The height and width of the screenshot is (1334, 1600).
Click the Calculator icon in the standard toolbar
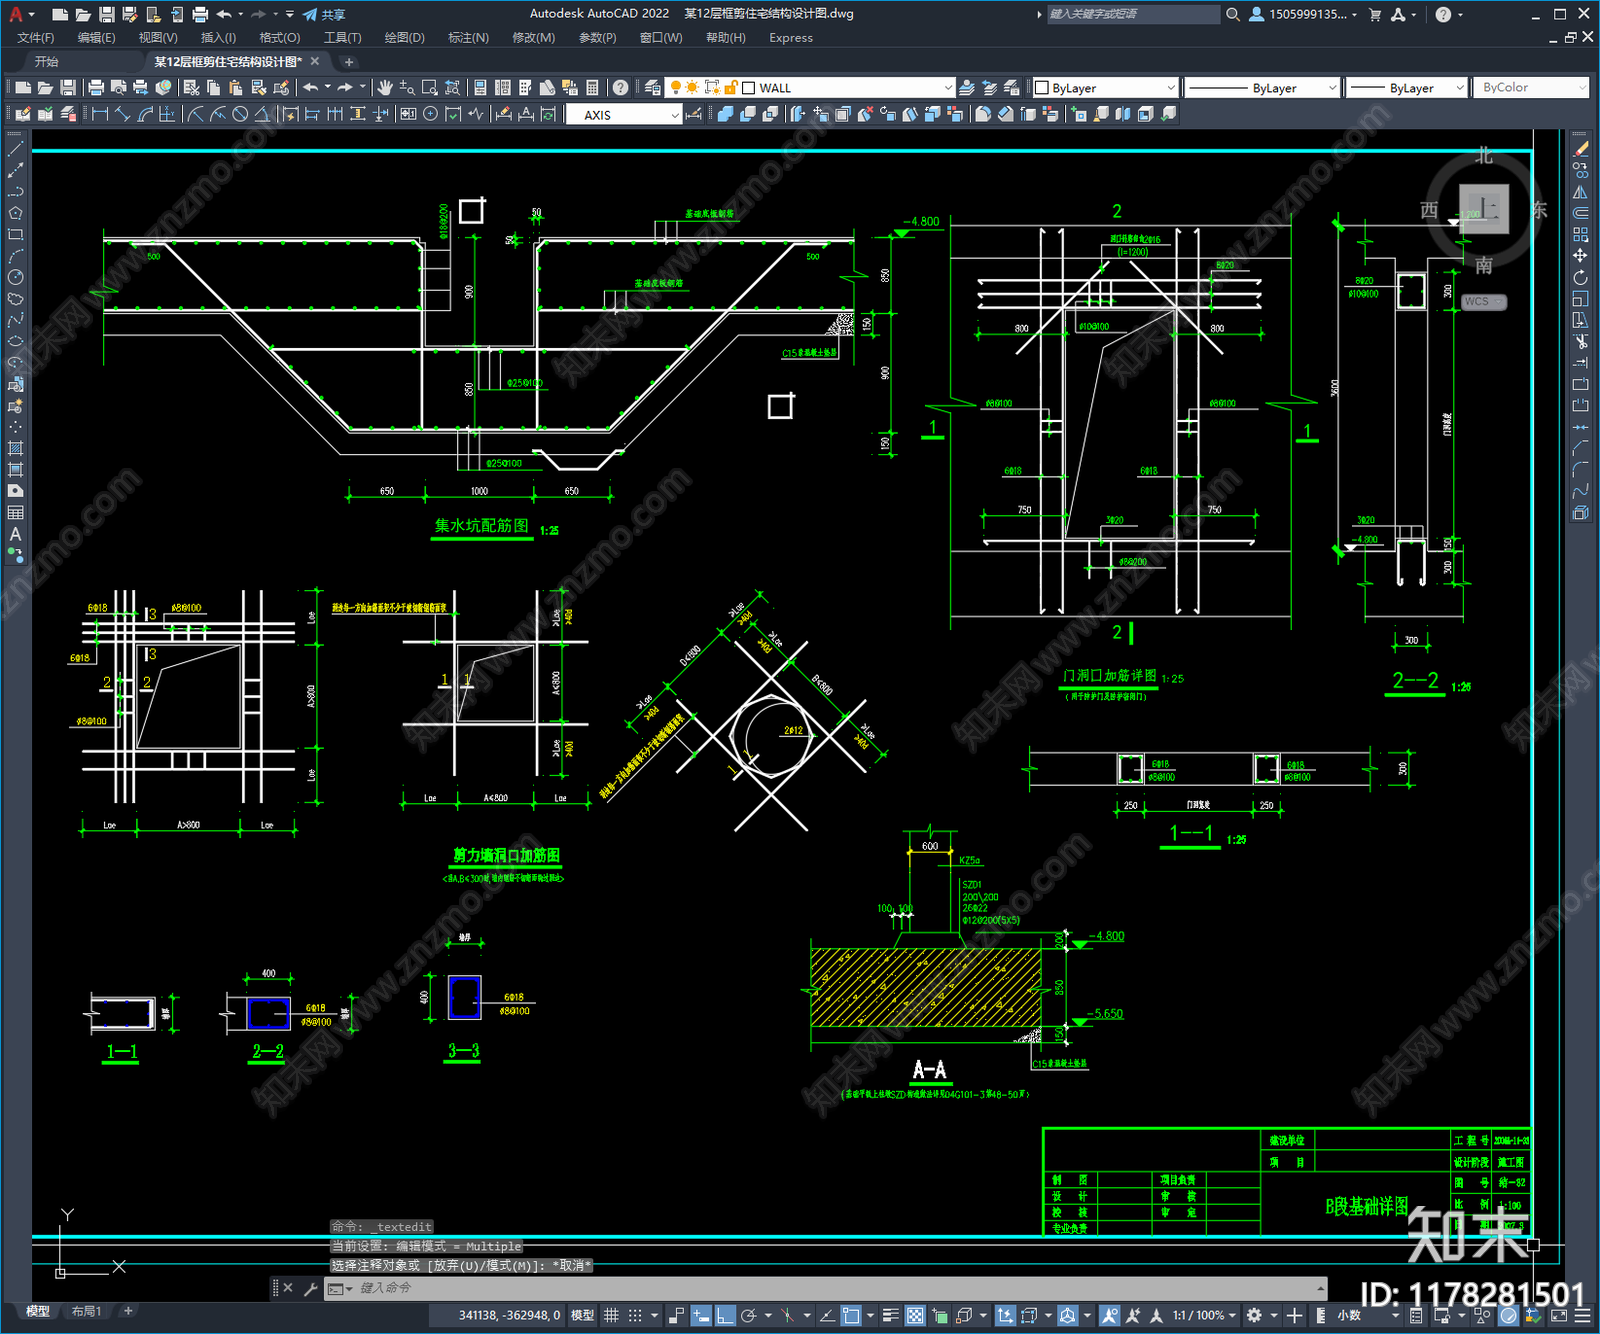592,88
